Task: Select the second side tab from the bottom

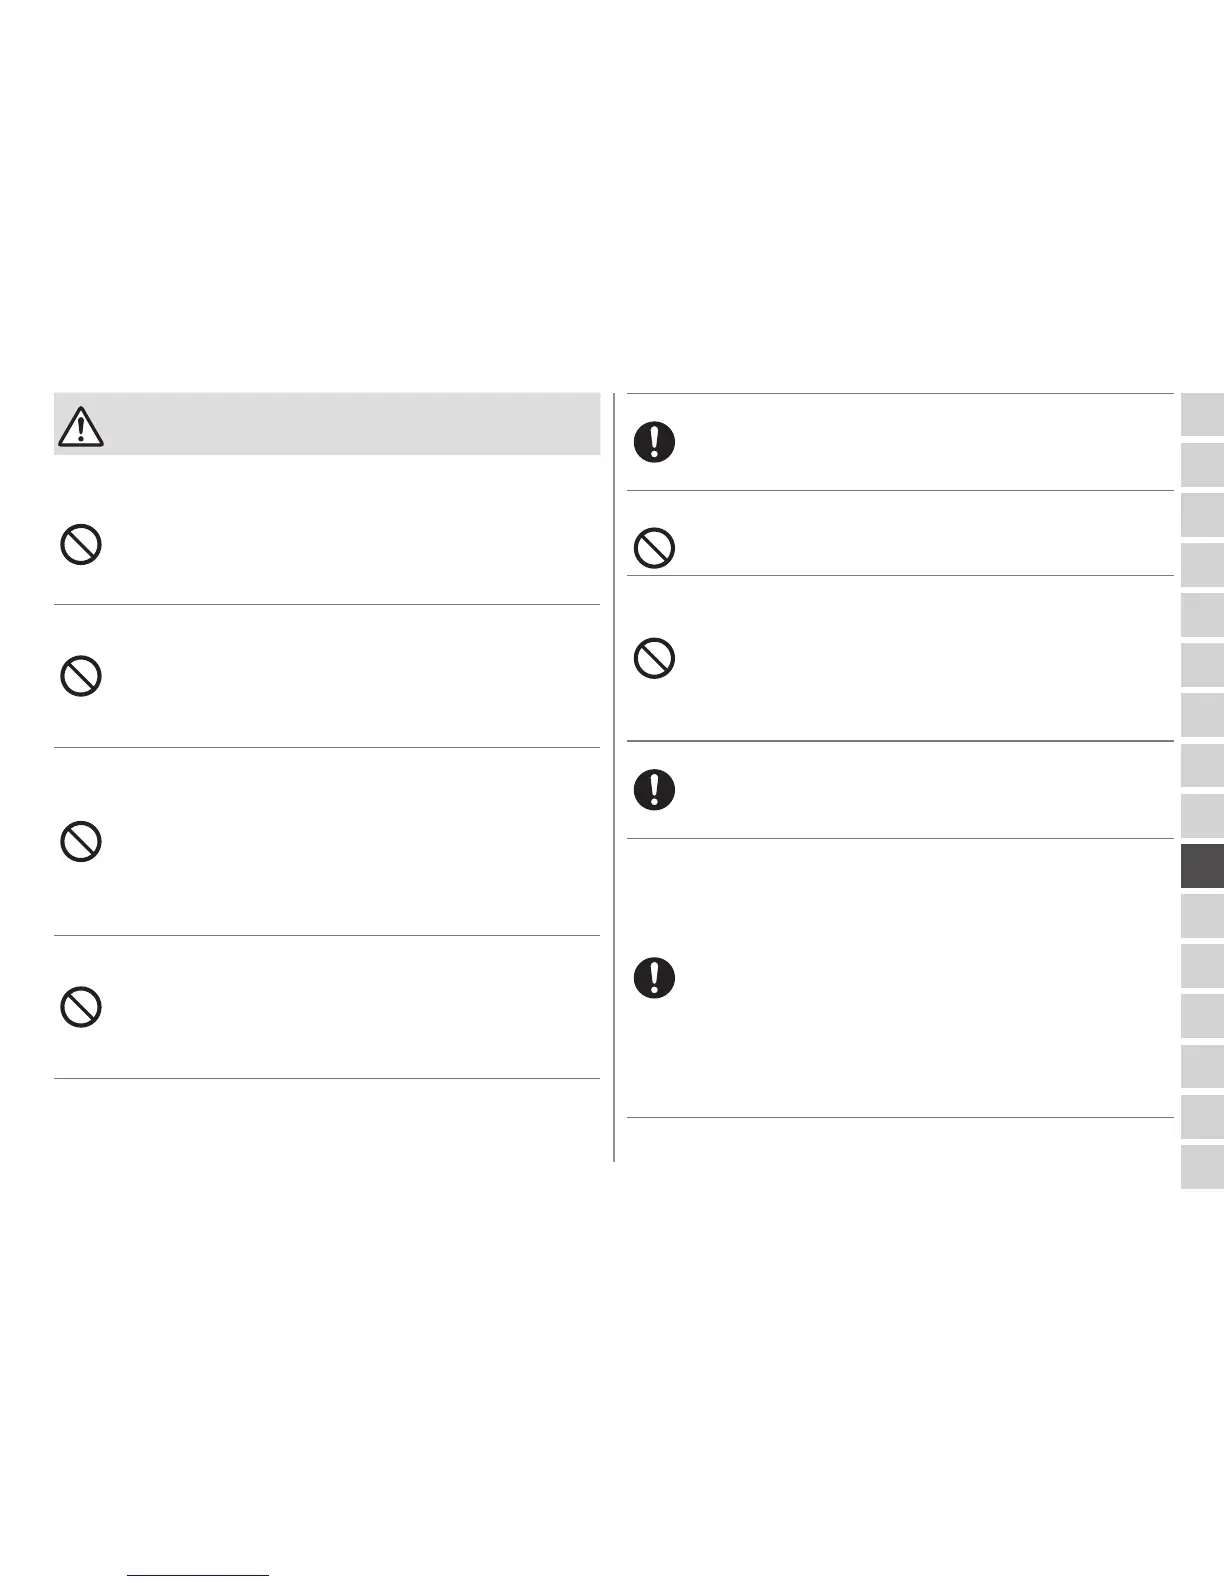Action: pos(1202,1117)
